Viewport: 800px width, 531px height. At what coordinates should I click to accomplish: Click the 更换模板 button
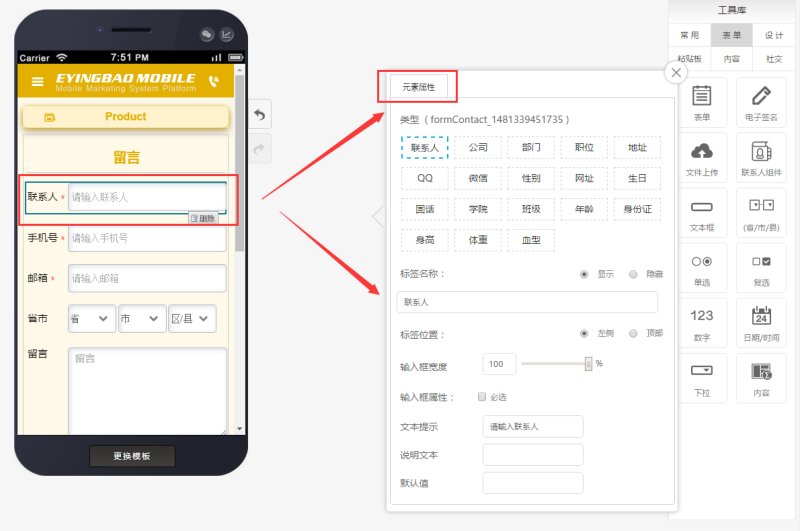(x=132, y=456)
